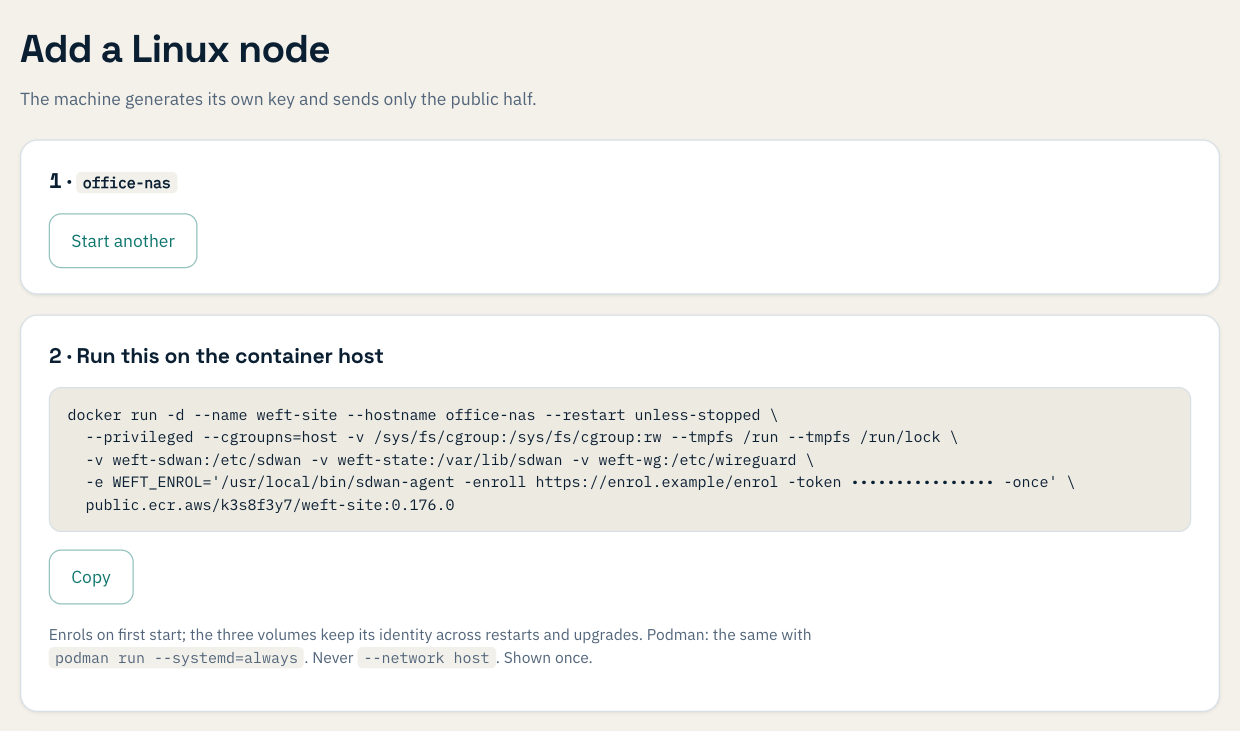Click the public.ecr.aws image name line

tap(270, 505)
